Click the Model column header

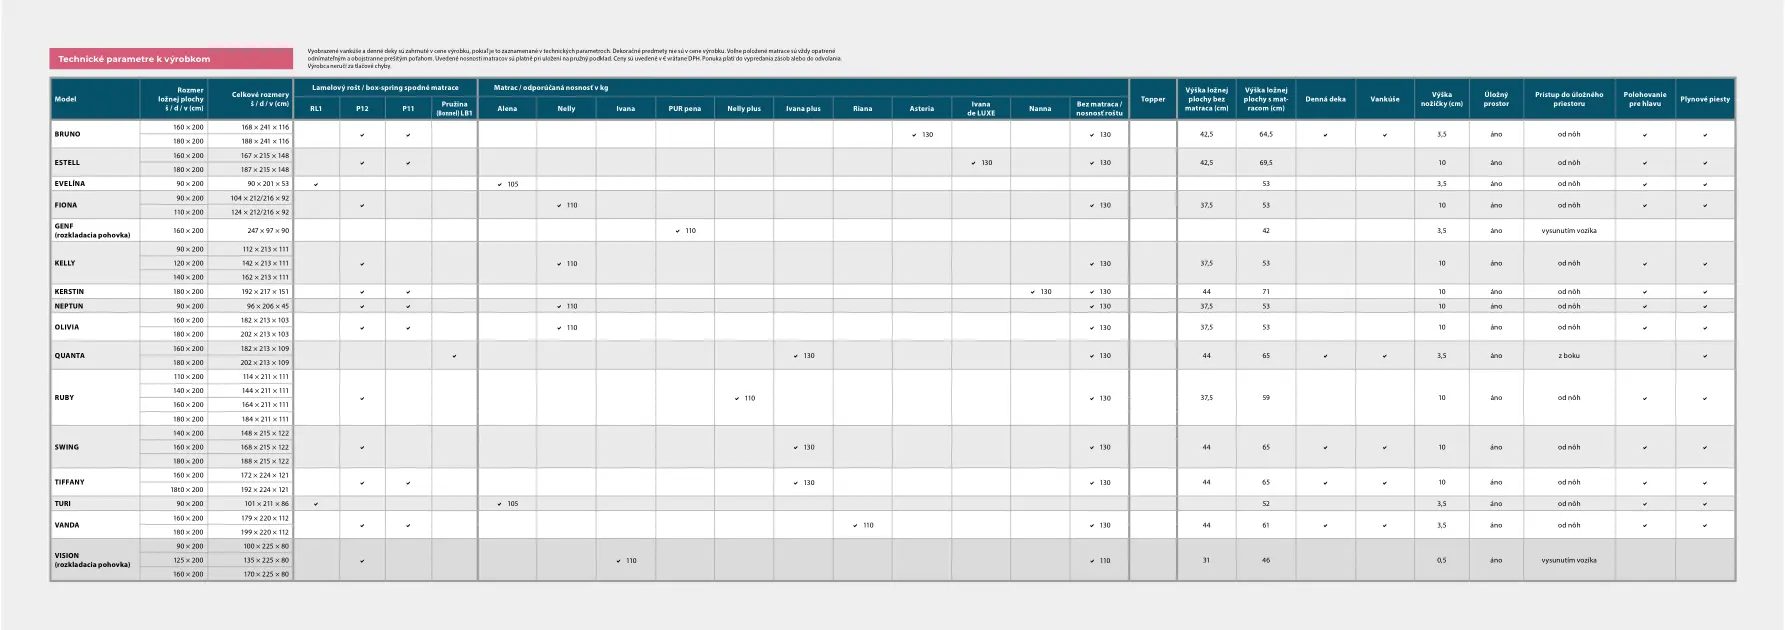66,99
